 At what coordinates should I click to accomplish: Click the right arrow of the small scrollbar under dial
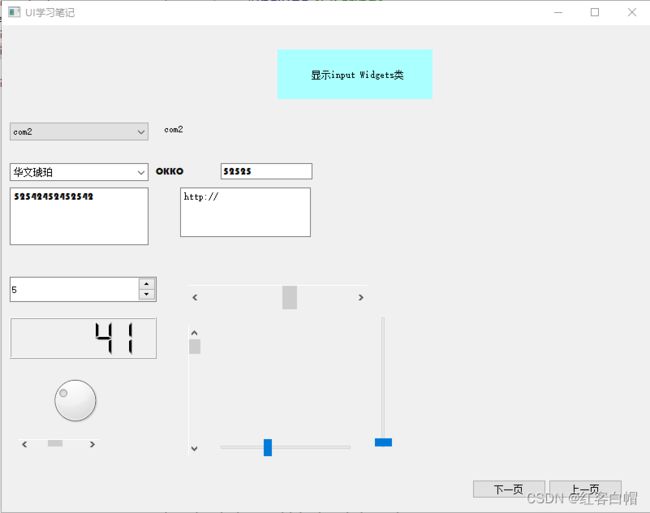pyautogui.click(x=92, y=444)
